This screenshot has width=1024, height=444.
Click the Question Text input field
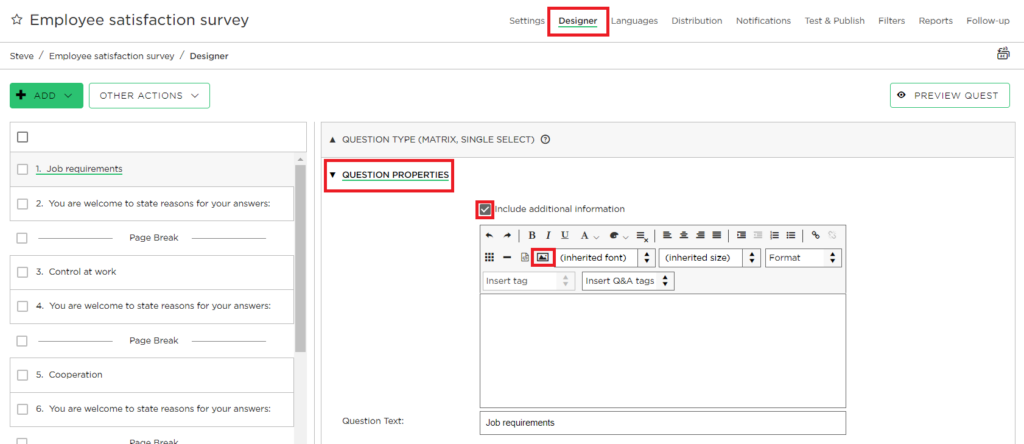click(x=662, y=422)
